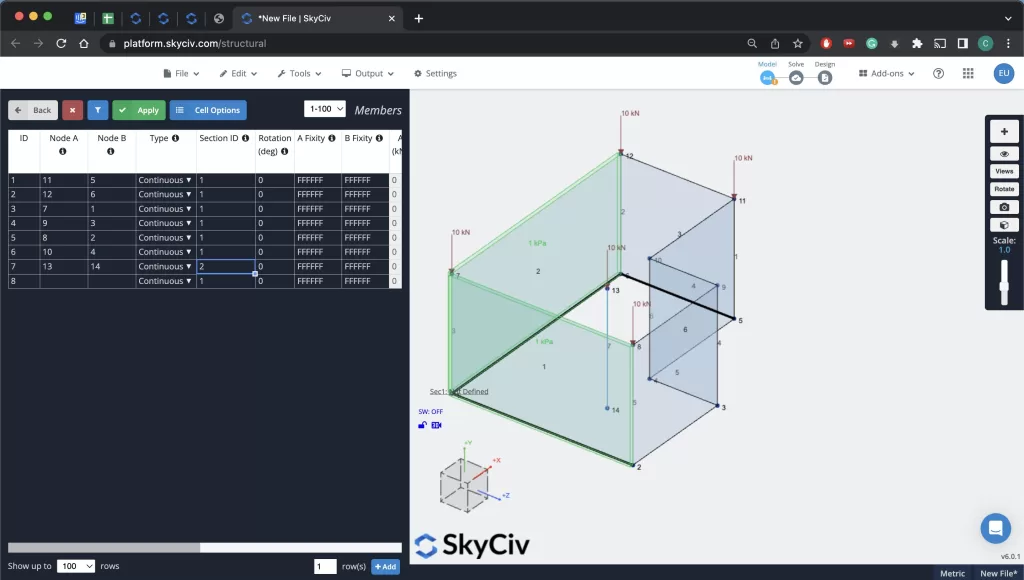Show Section ID column info icon
Viewport: 1024px width, 580px height.
point(246,138)
